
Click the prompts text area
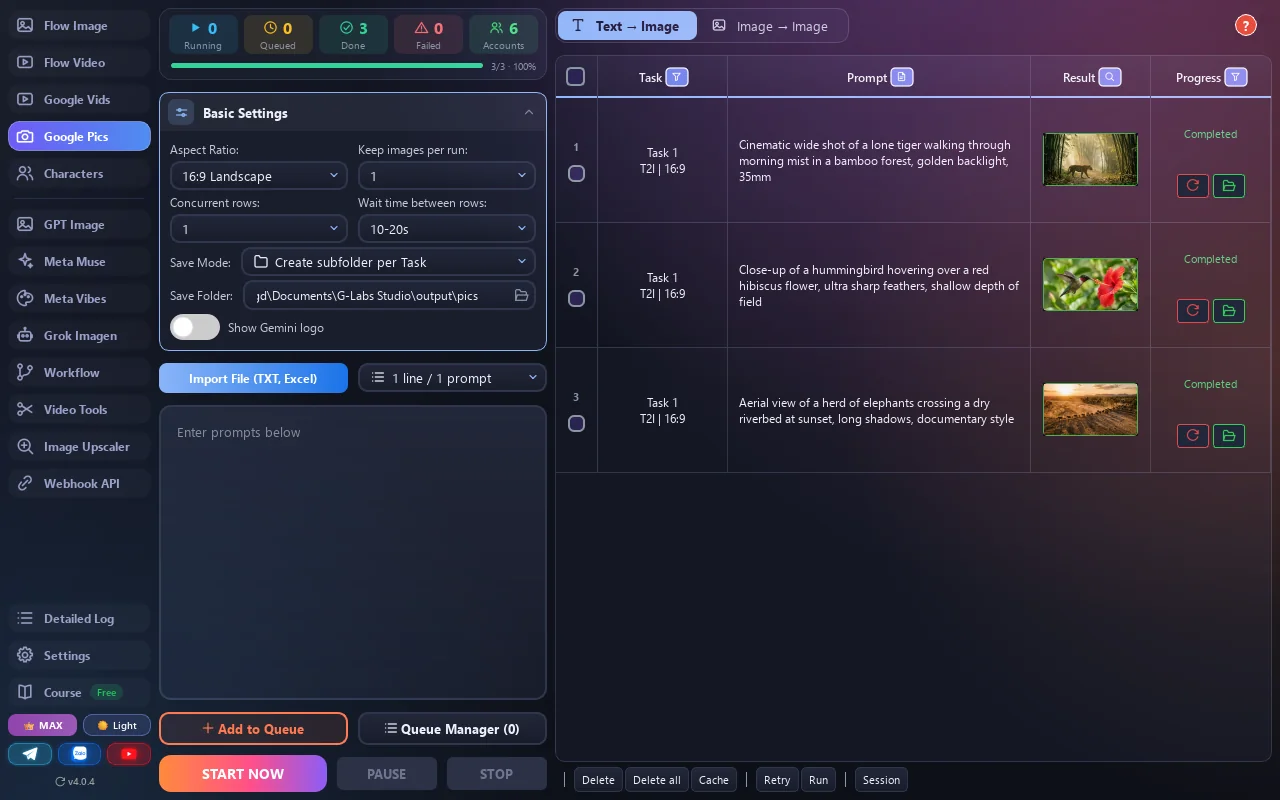pos(353,552)
